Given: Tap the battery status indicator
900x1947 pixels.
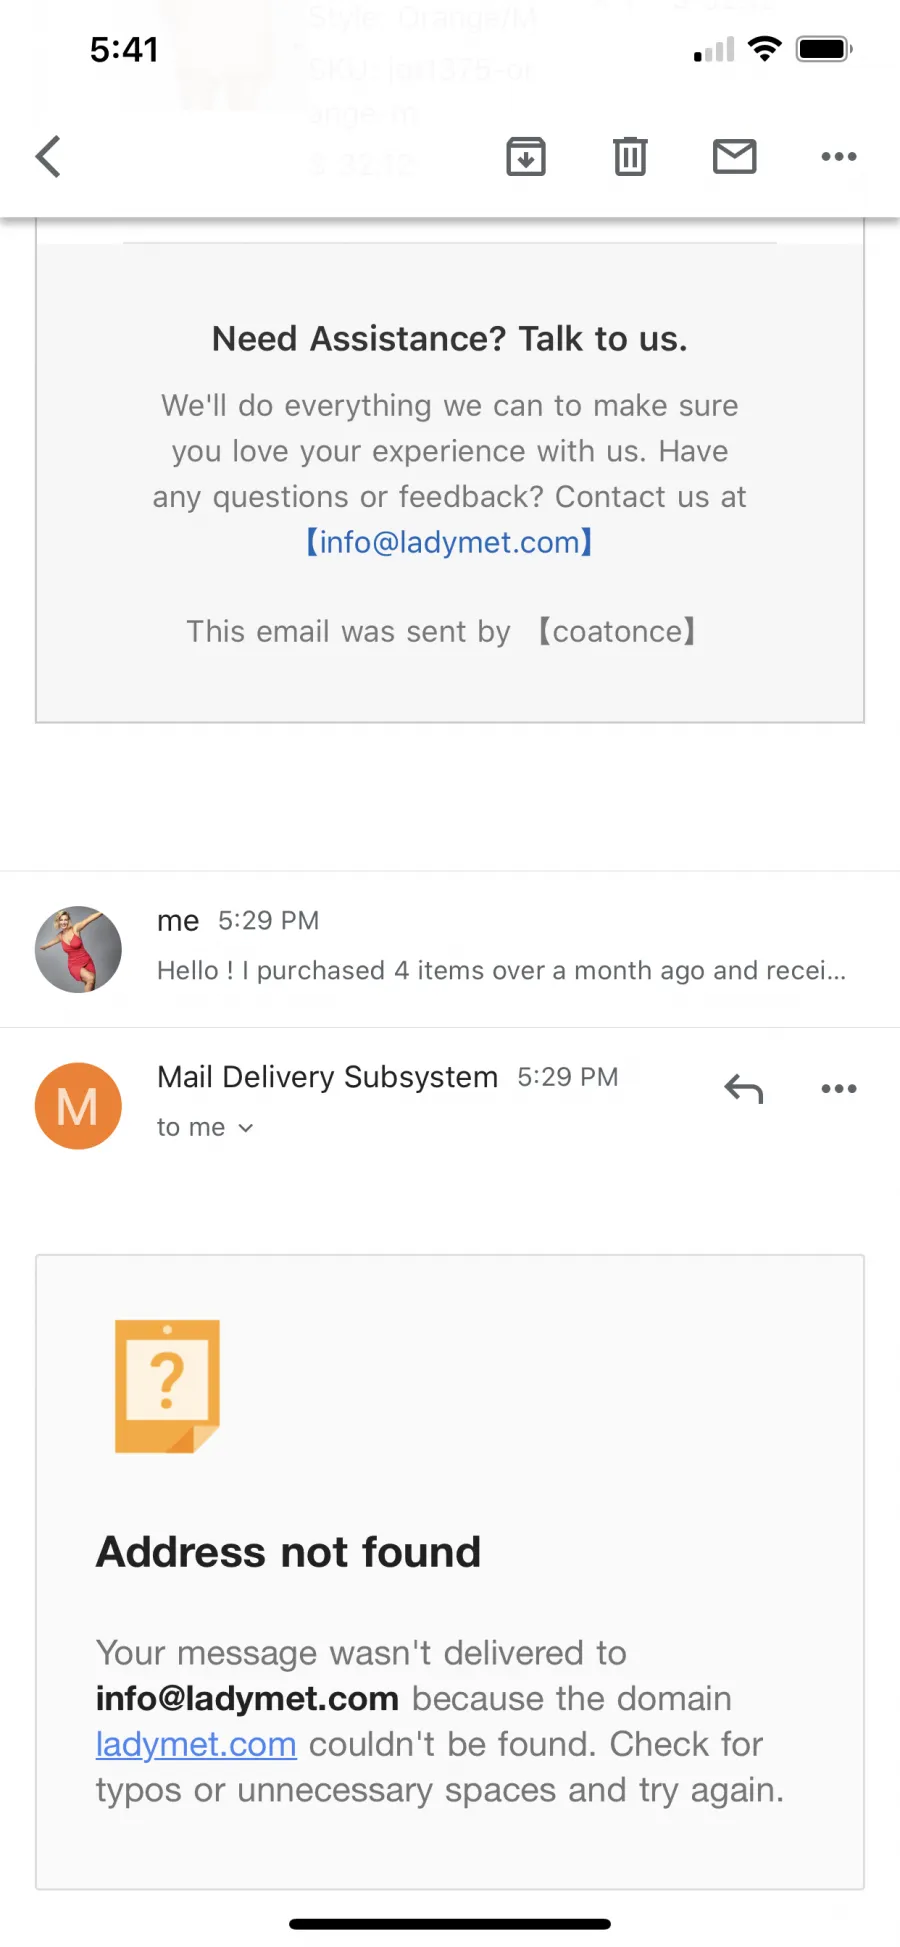Looking at the screenshot, I should pyautogui.click(x=824, y=49).
